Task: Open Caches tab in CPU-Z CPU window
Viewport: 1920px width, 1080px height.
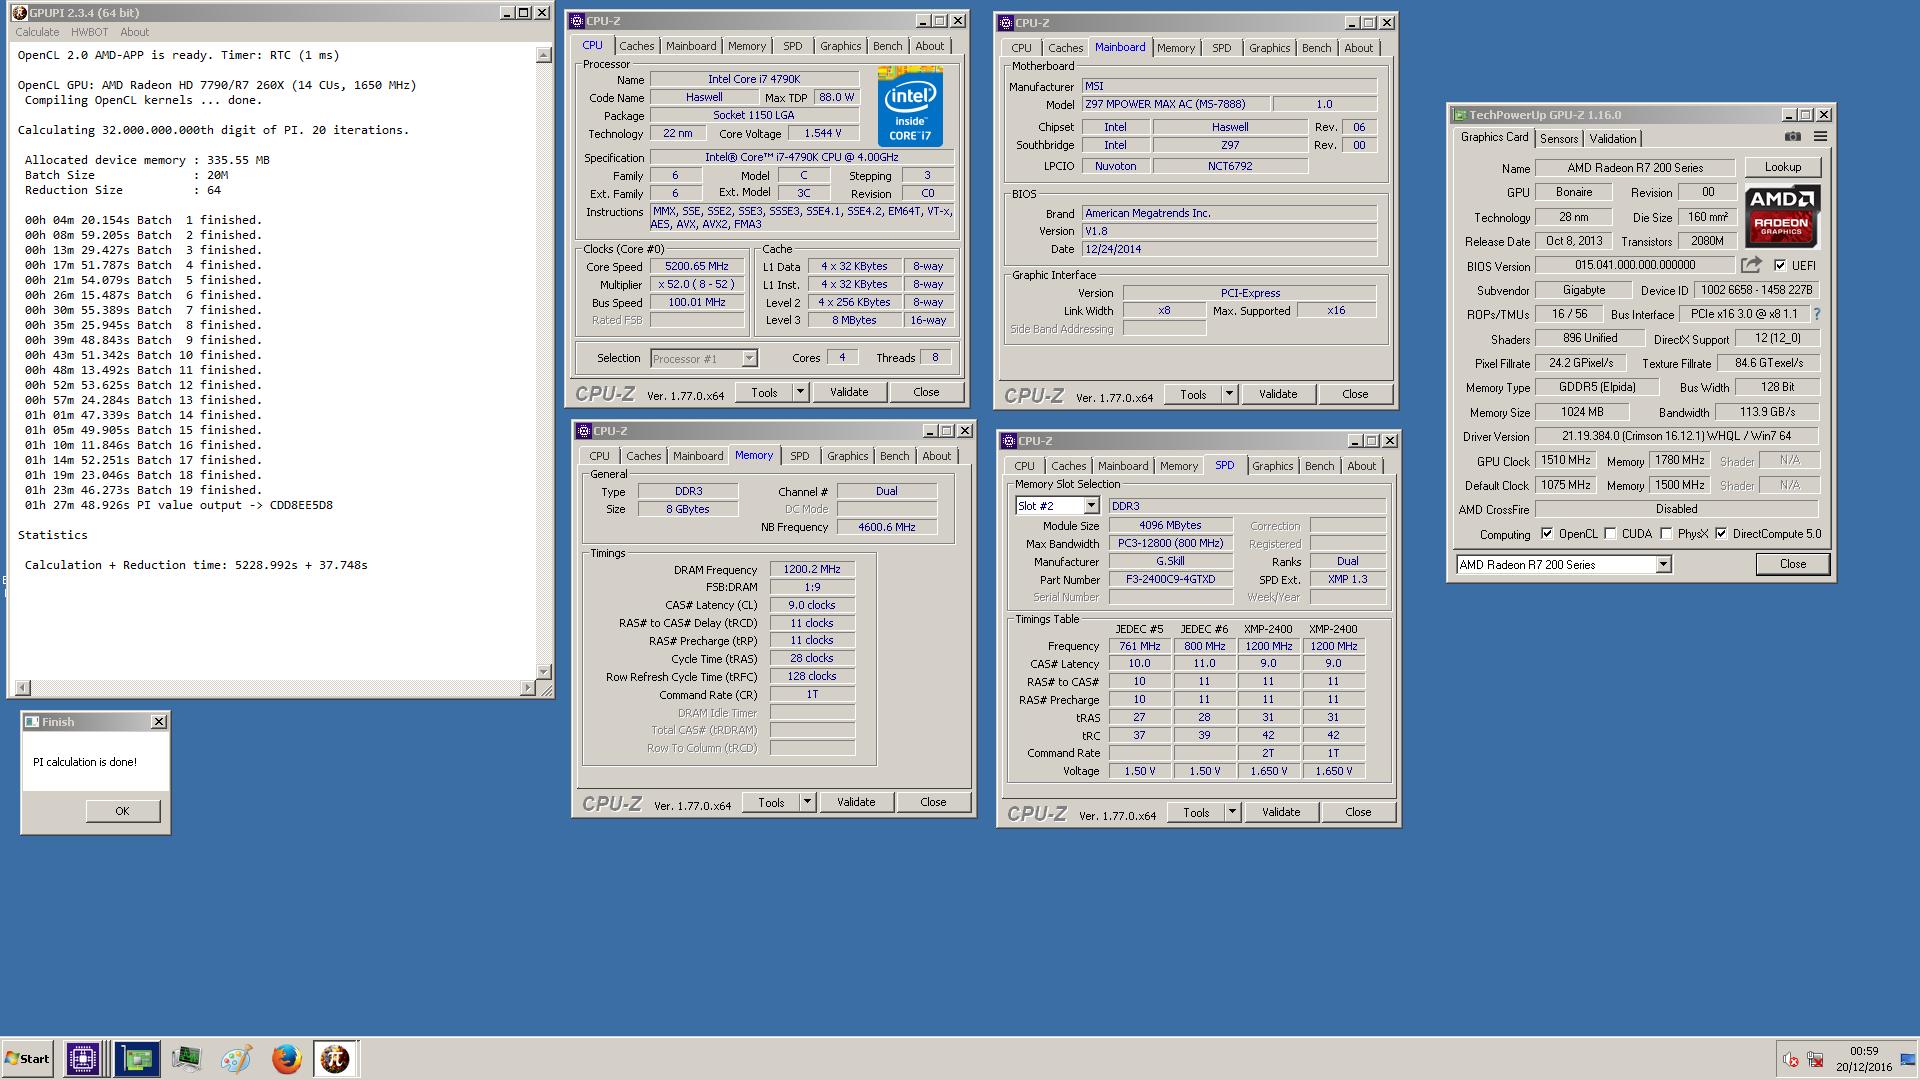Action: click(x=636, y=46)
